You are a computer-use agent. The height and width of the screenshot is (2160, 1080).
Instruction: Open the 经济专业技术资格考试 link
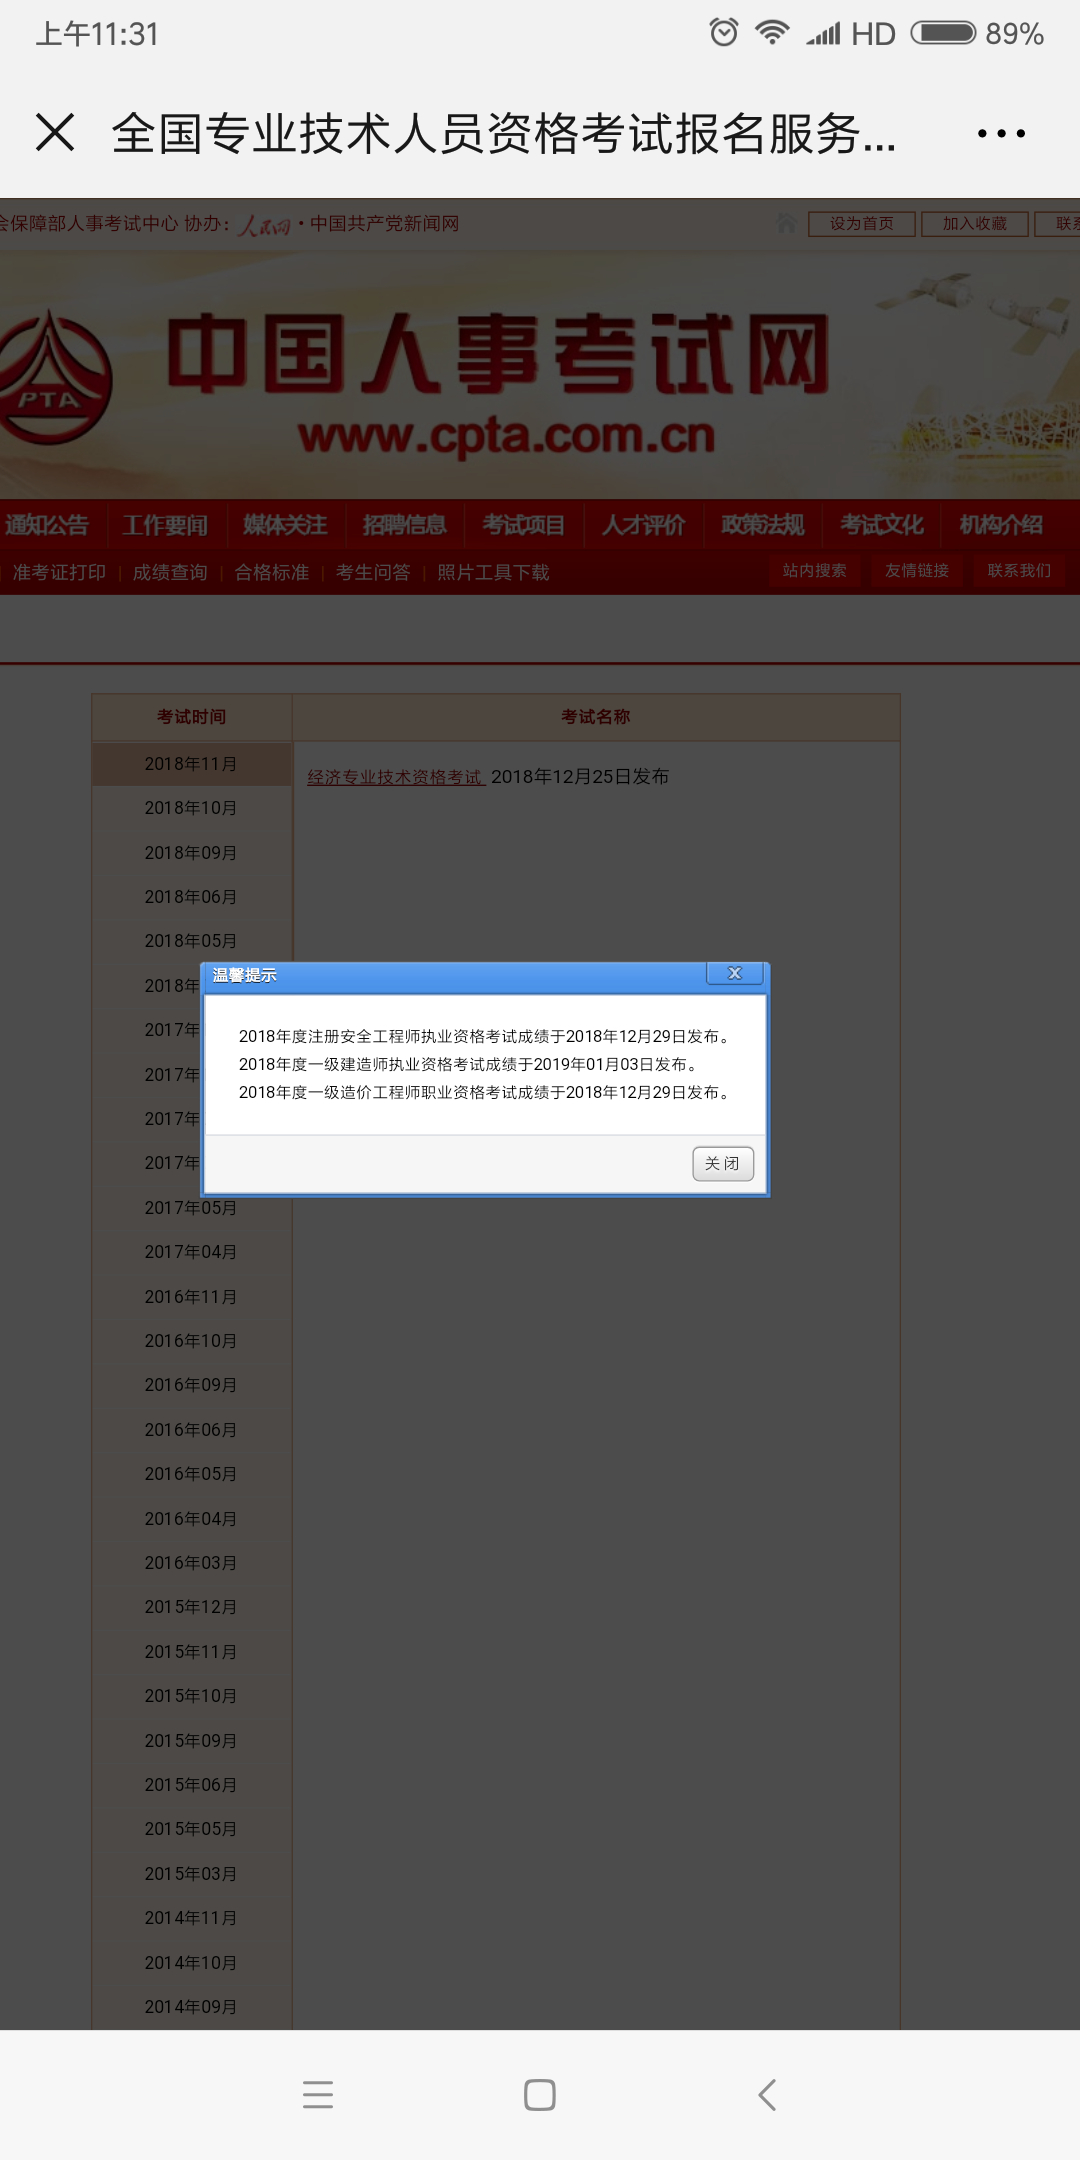[396, 777]
